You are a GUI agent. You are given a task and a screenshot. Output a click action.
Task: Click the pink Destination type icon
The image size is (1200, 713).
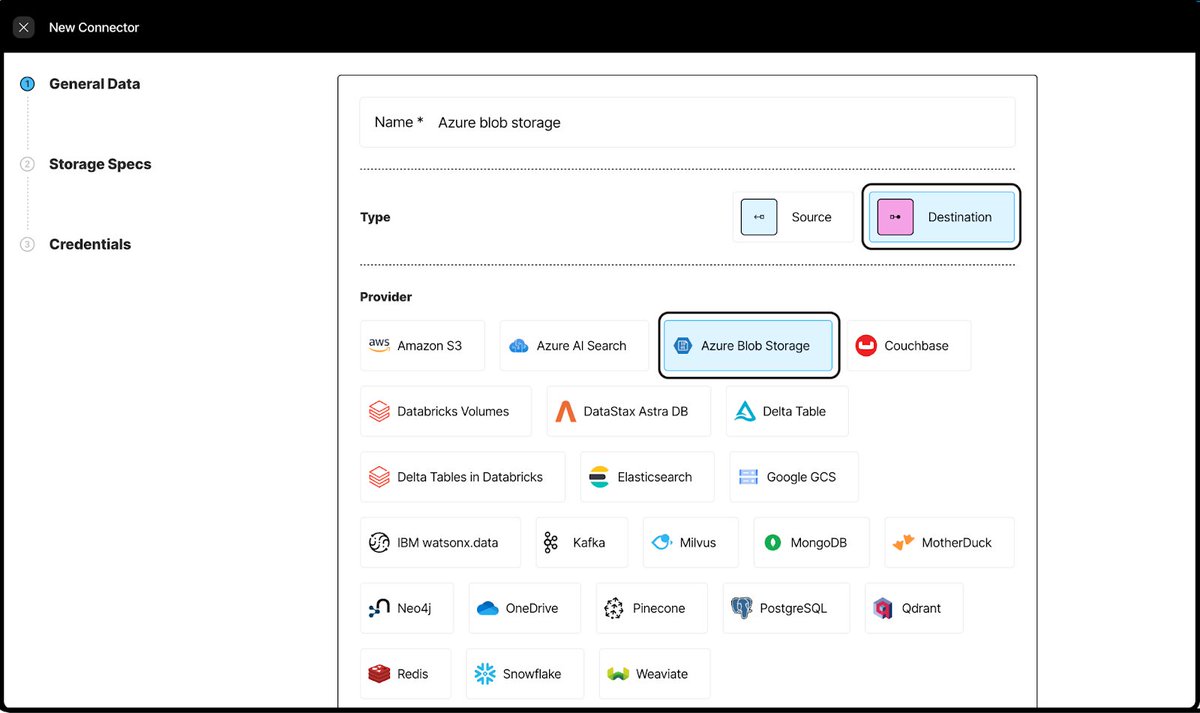pyautogui.click(x=895, y=217)
